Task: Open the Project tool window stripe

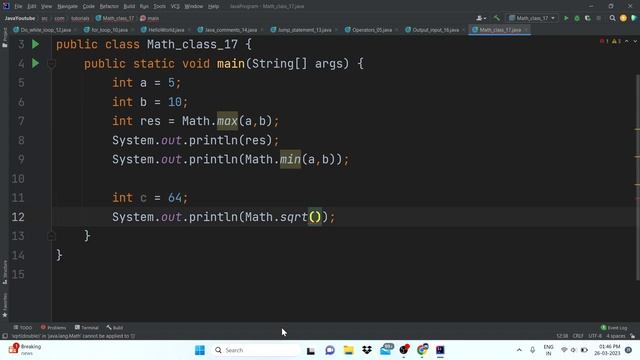Action: point(5,38)
